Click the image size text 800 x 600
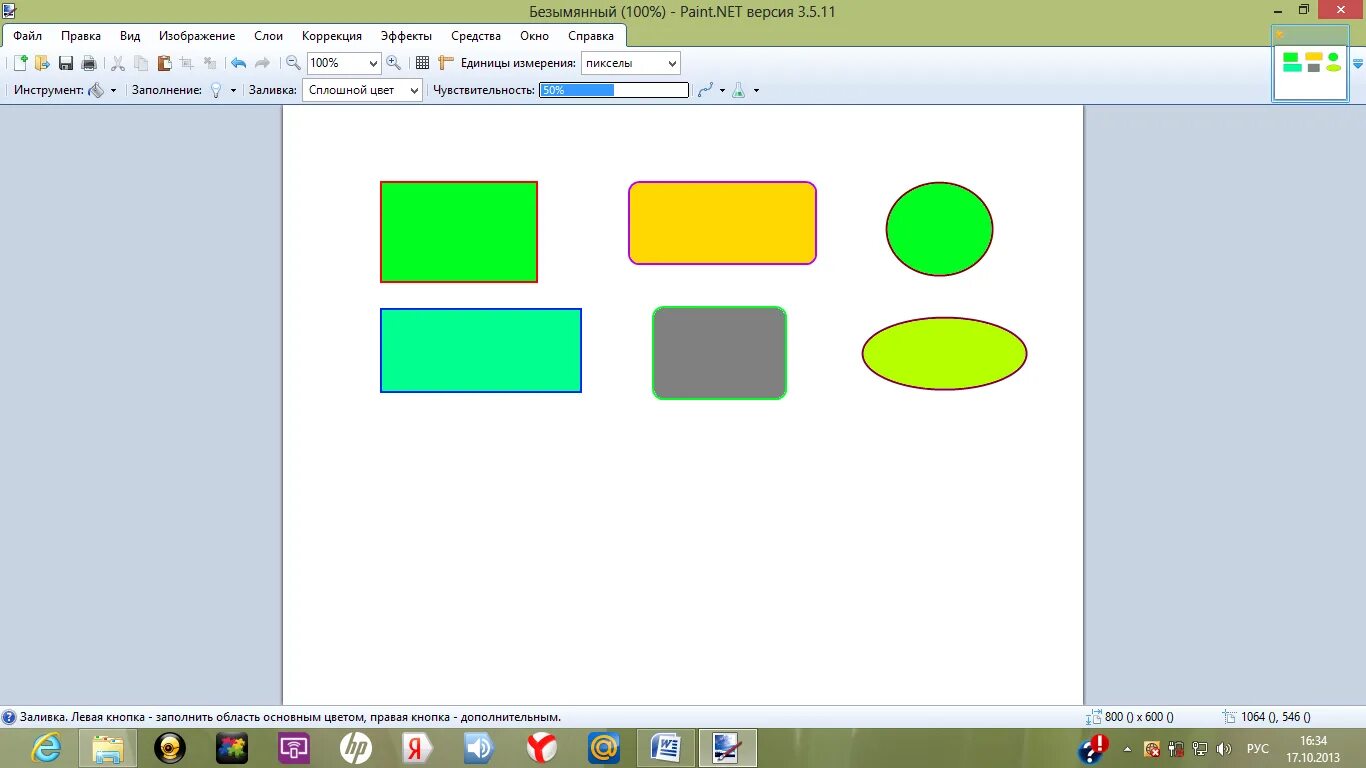The width and height of the screenshot is (1366, 768). click(x=1139, y=717)
